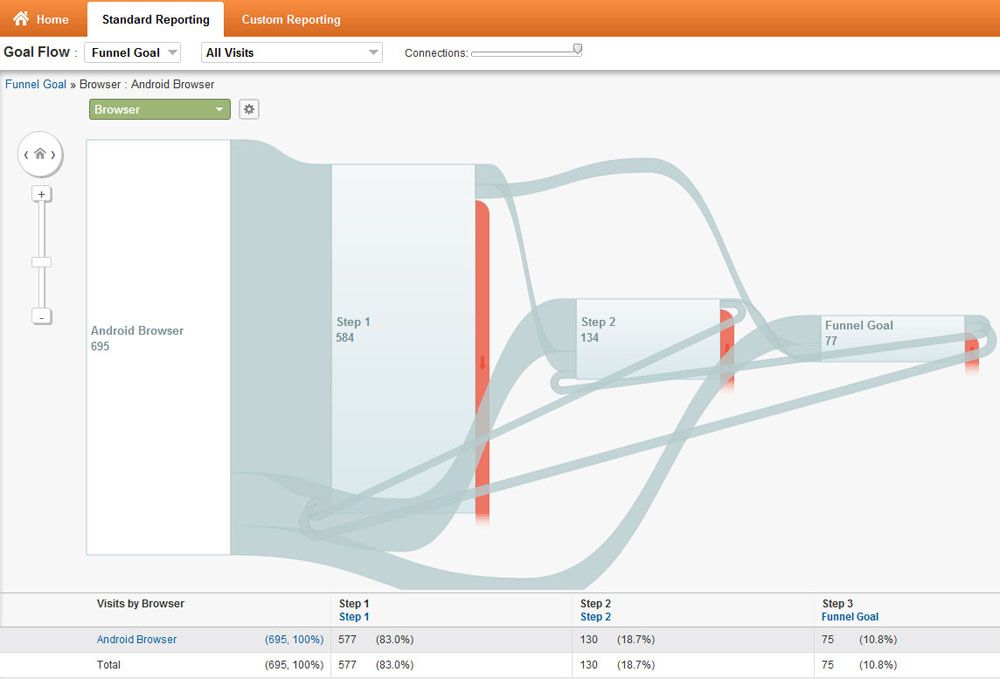Open the gear settings icon beside Browser dropdown
This screenshot has width=1000, height=679.
click(x=248, y=109)
